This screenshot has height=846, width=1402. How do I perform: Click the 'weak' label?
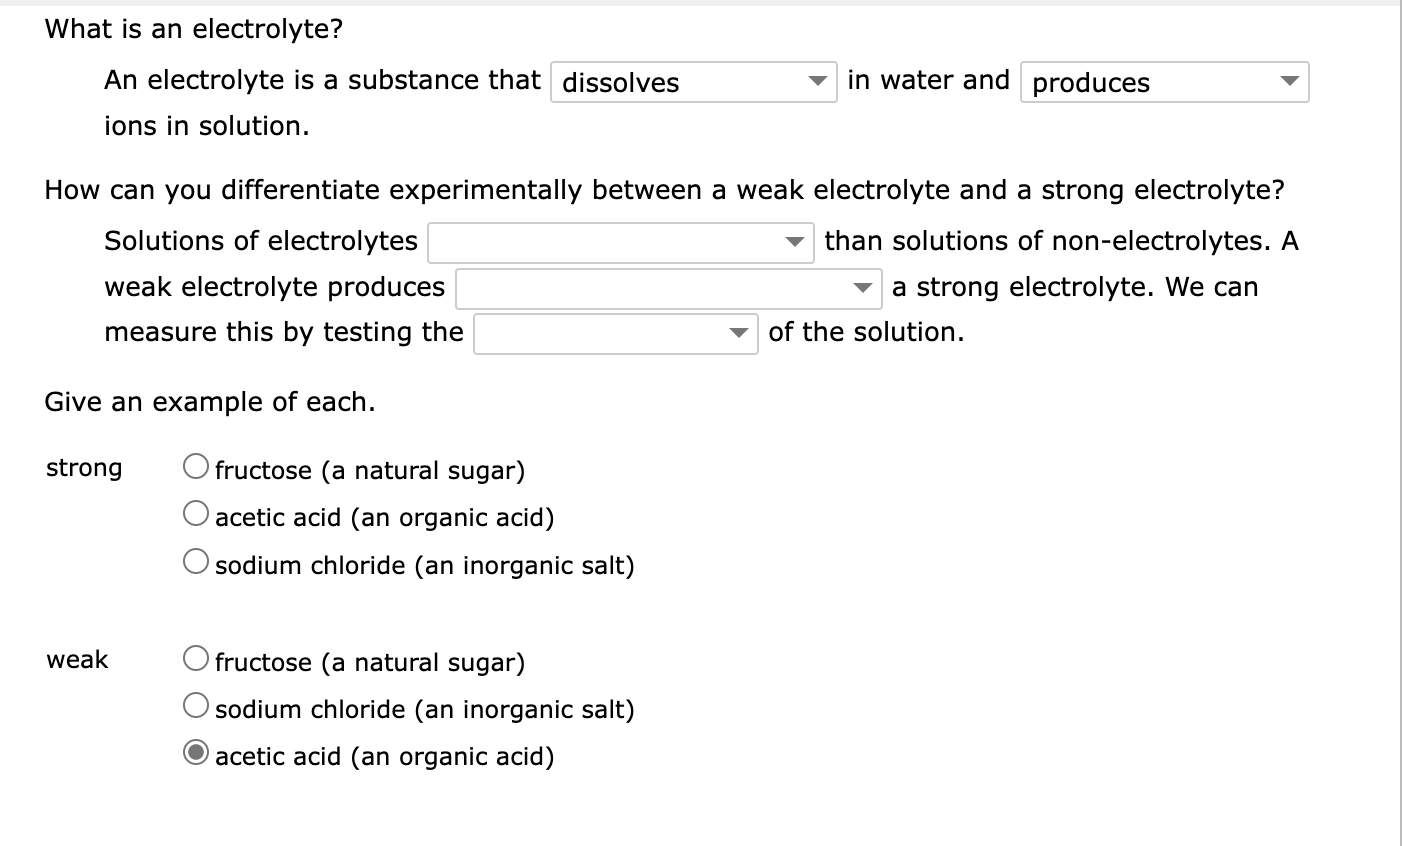point(76,659)
